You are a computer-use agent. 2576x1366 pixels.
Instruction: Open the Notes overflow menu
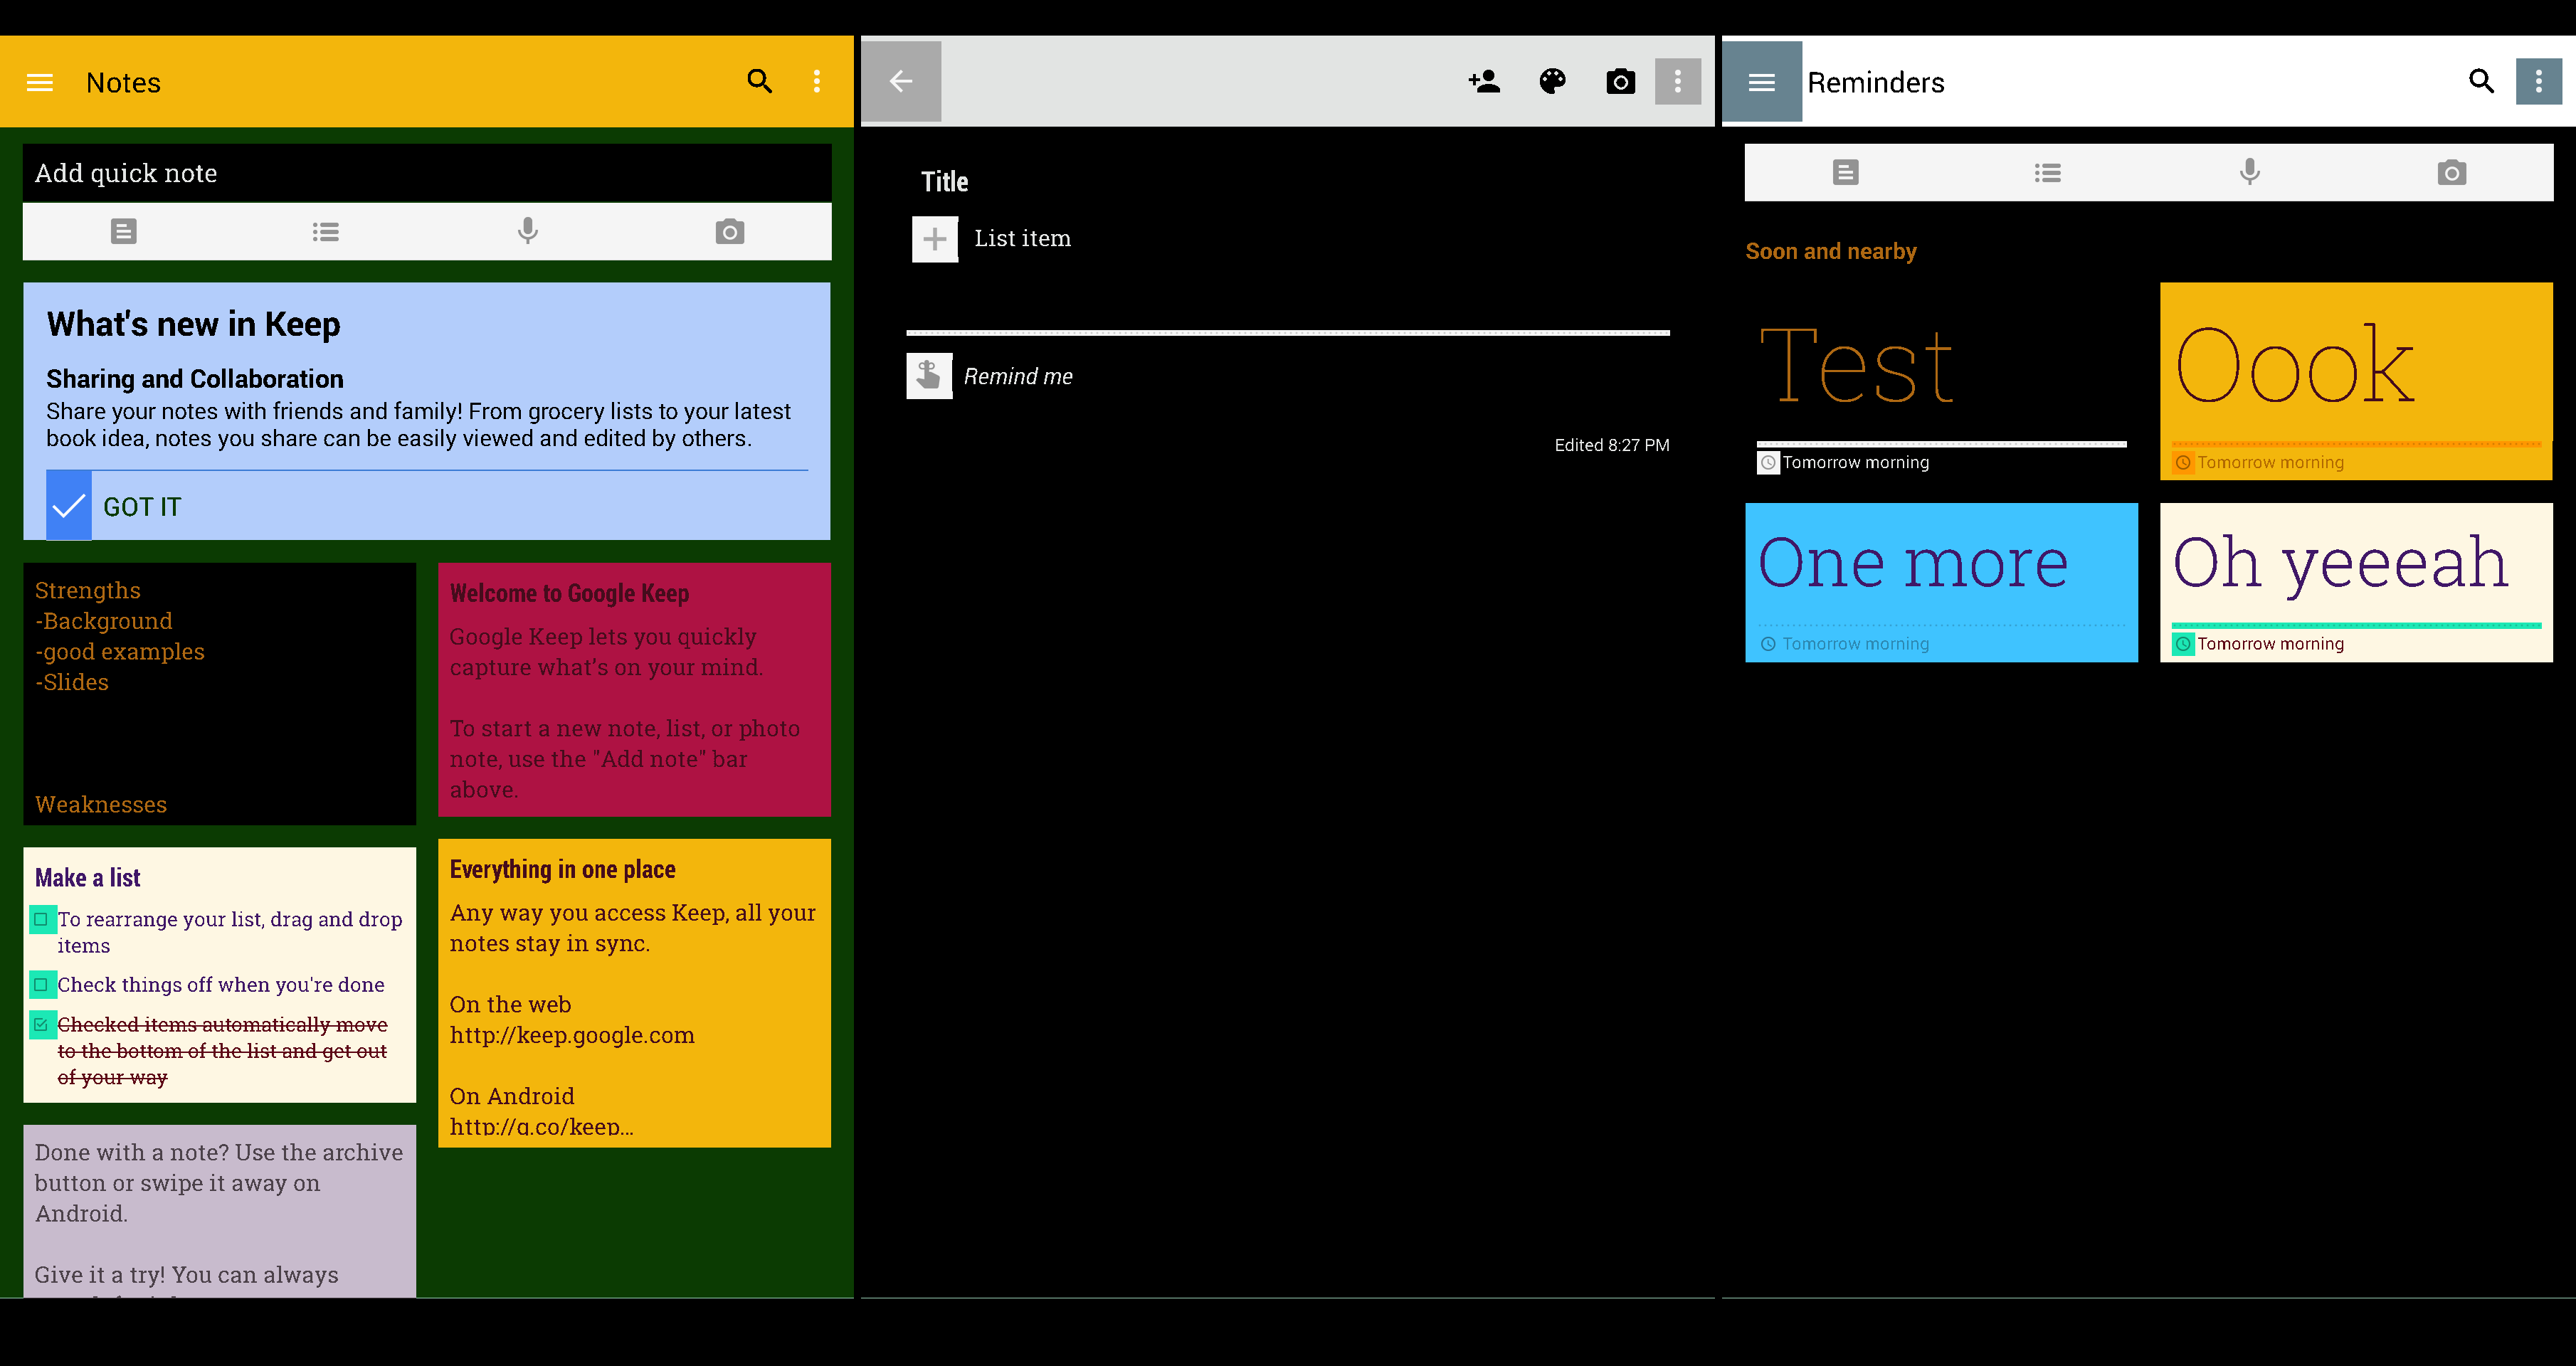pyautogui.click(x=817, y=81)
